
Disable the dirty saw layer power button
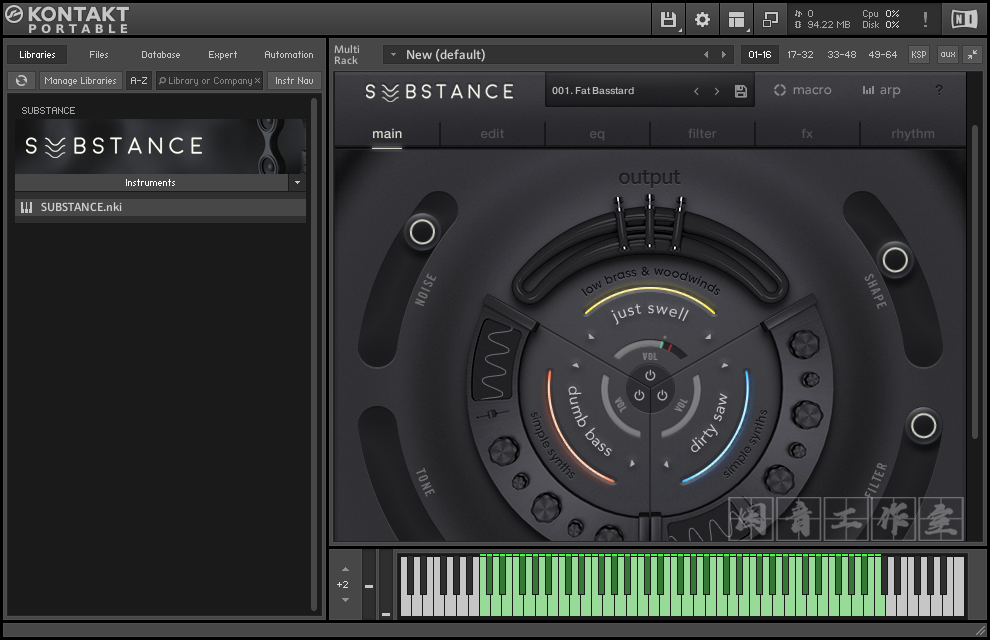(x=662, y=396)
